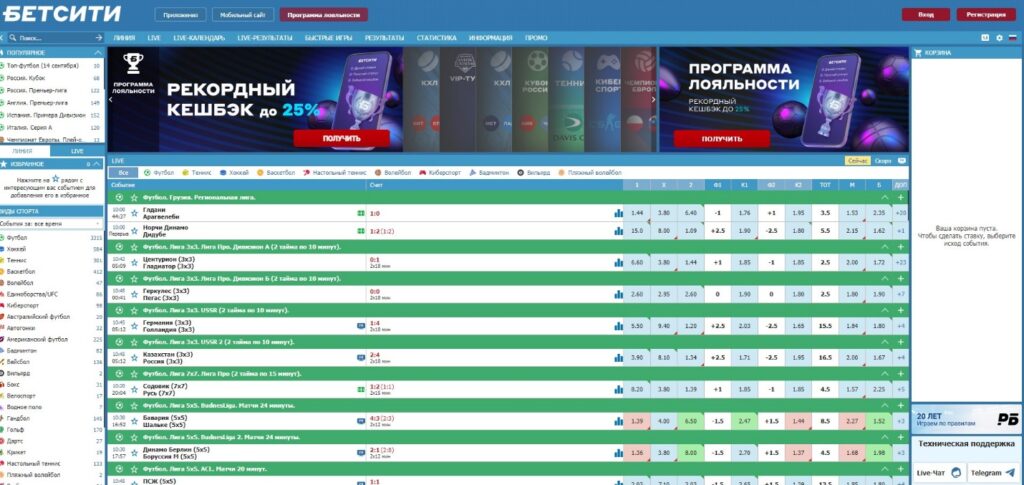Select red-highlighted odds 1.39 for Бавария
This screenshot has width=1024, height=485.
(637, 421)
